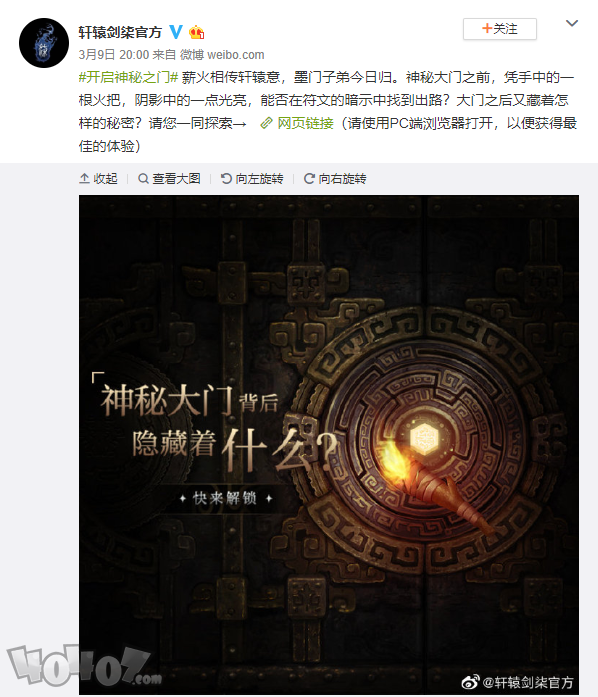This screenshot has width=598, height=697.
Task: View large image via 查看大图
Action: (169, 179)
